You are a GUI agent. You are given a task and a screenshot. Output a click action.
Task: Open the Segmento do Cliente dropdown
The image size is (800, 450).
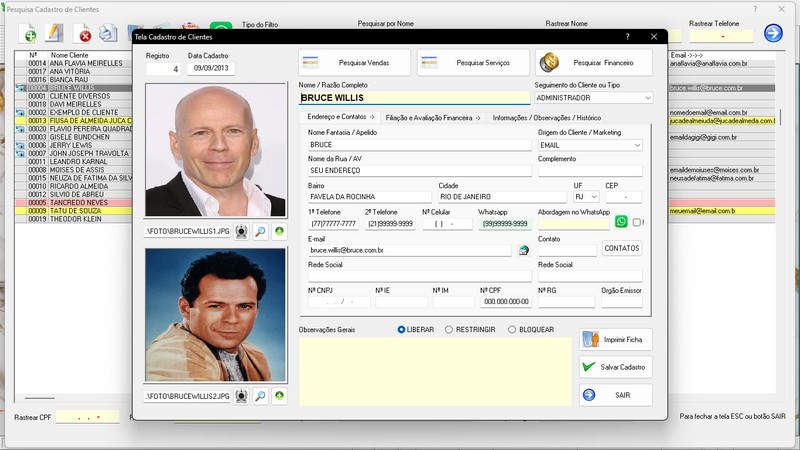647,98
